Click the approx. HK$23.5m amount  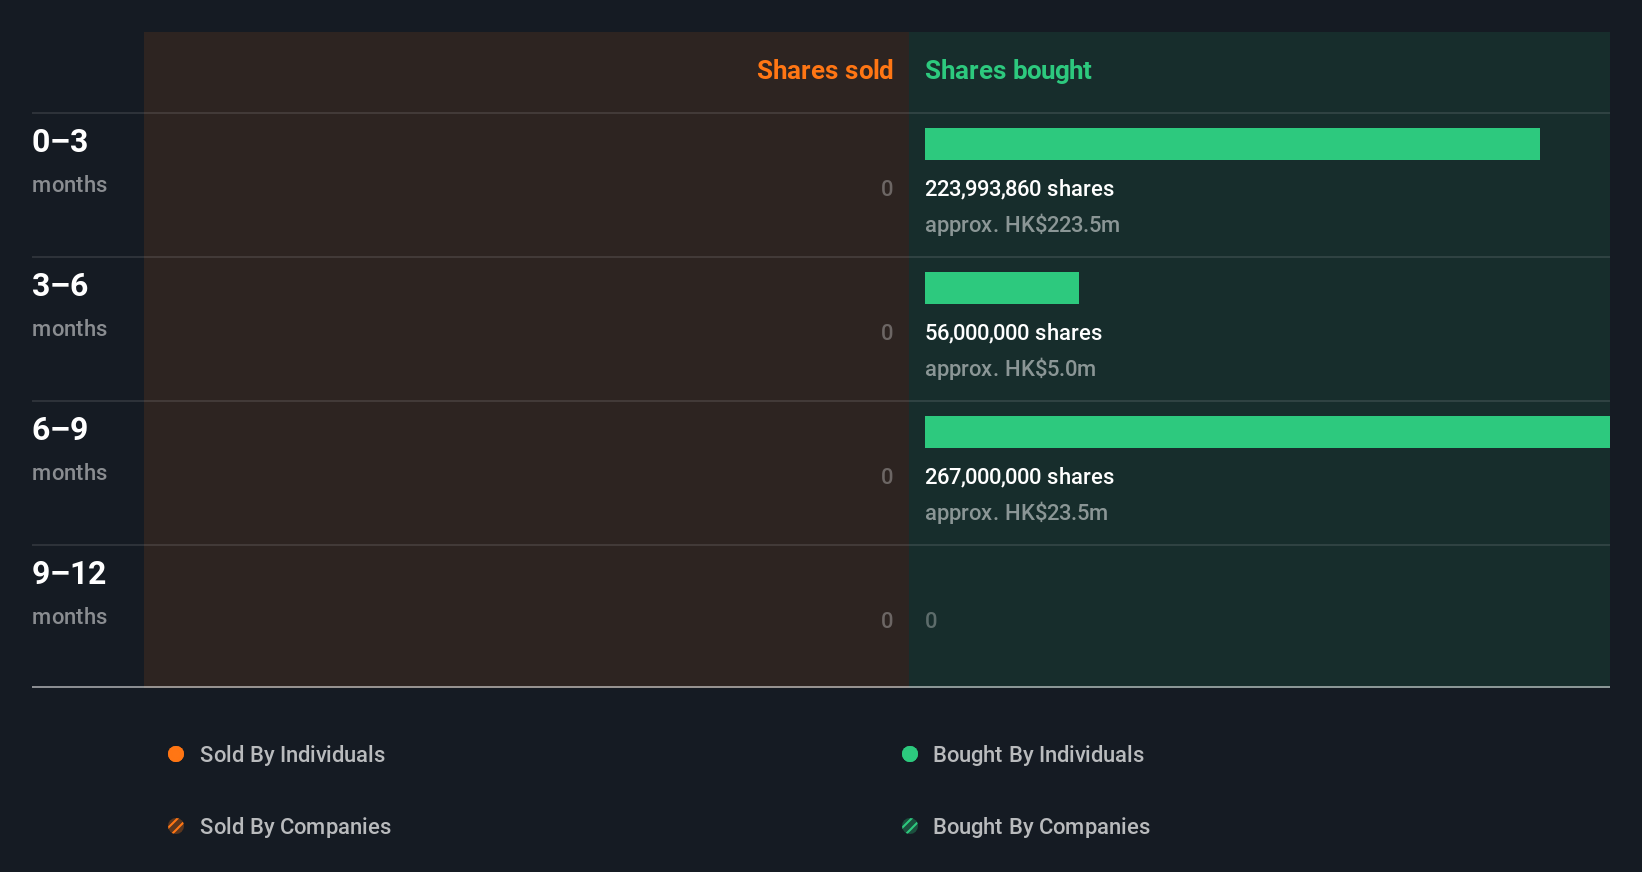coord(1016,512)
